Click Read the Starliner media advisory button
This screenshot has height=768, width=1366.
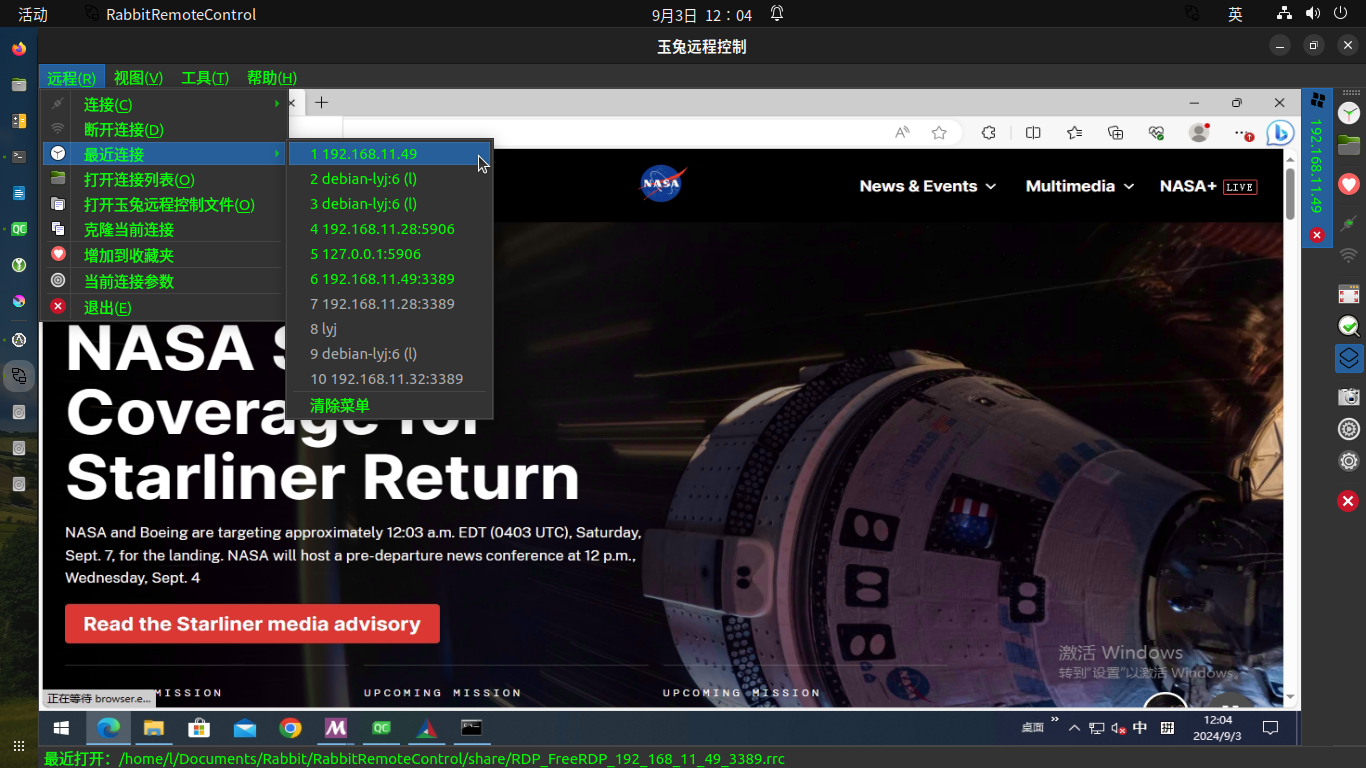coord(252,624)
